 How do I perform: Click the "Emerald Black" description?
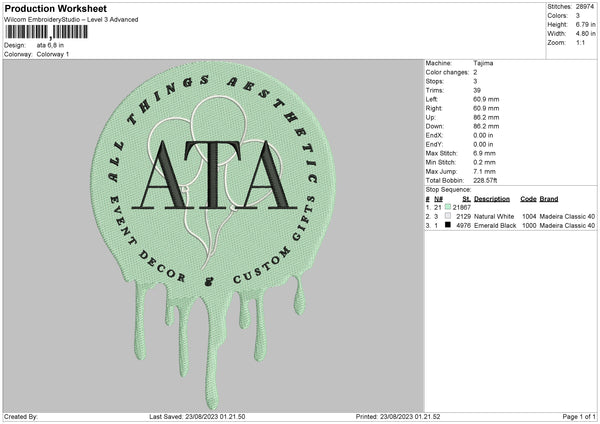point(495,226)
